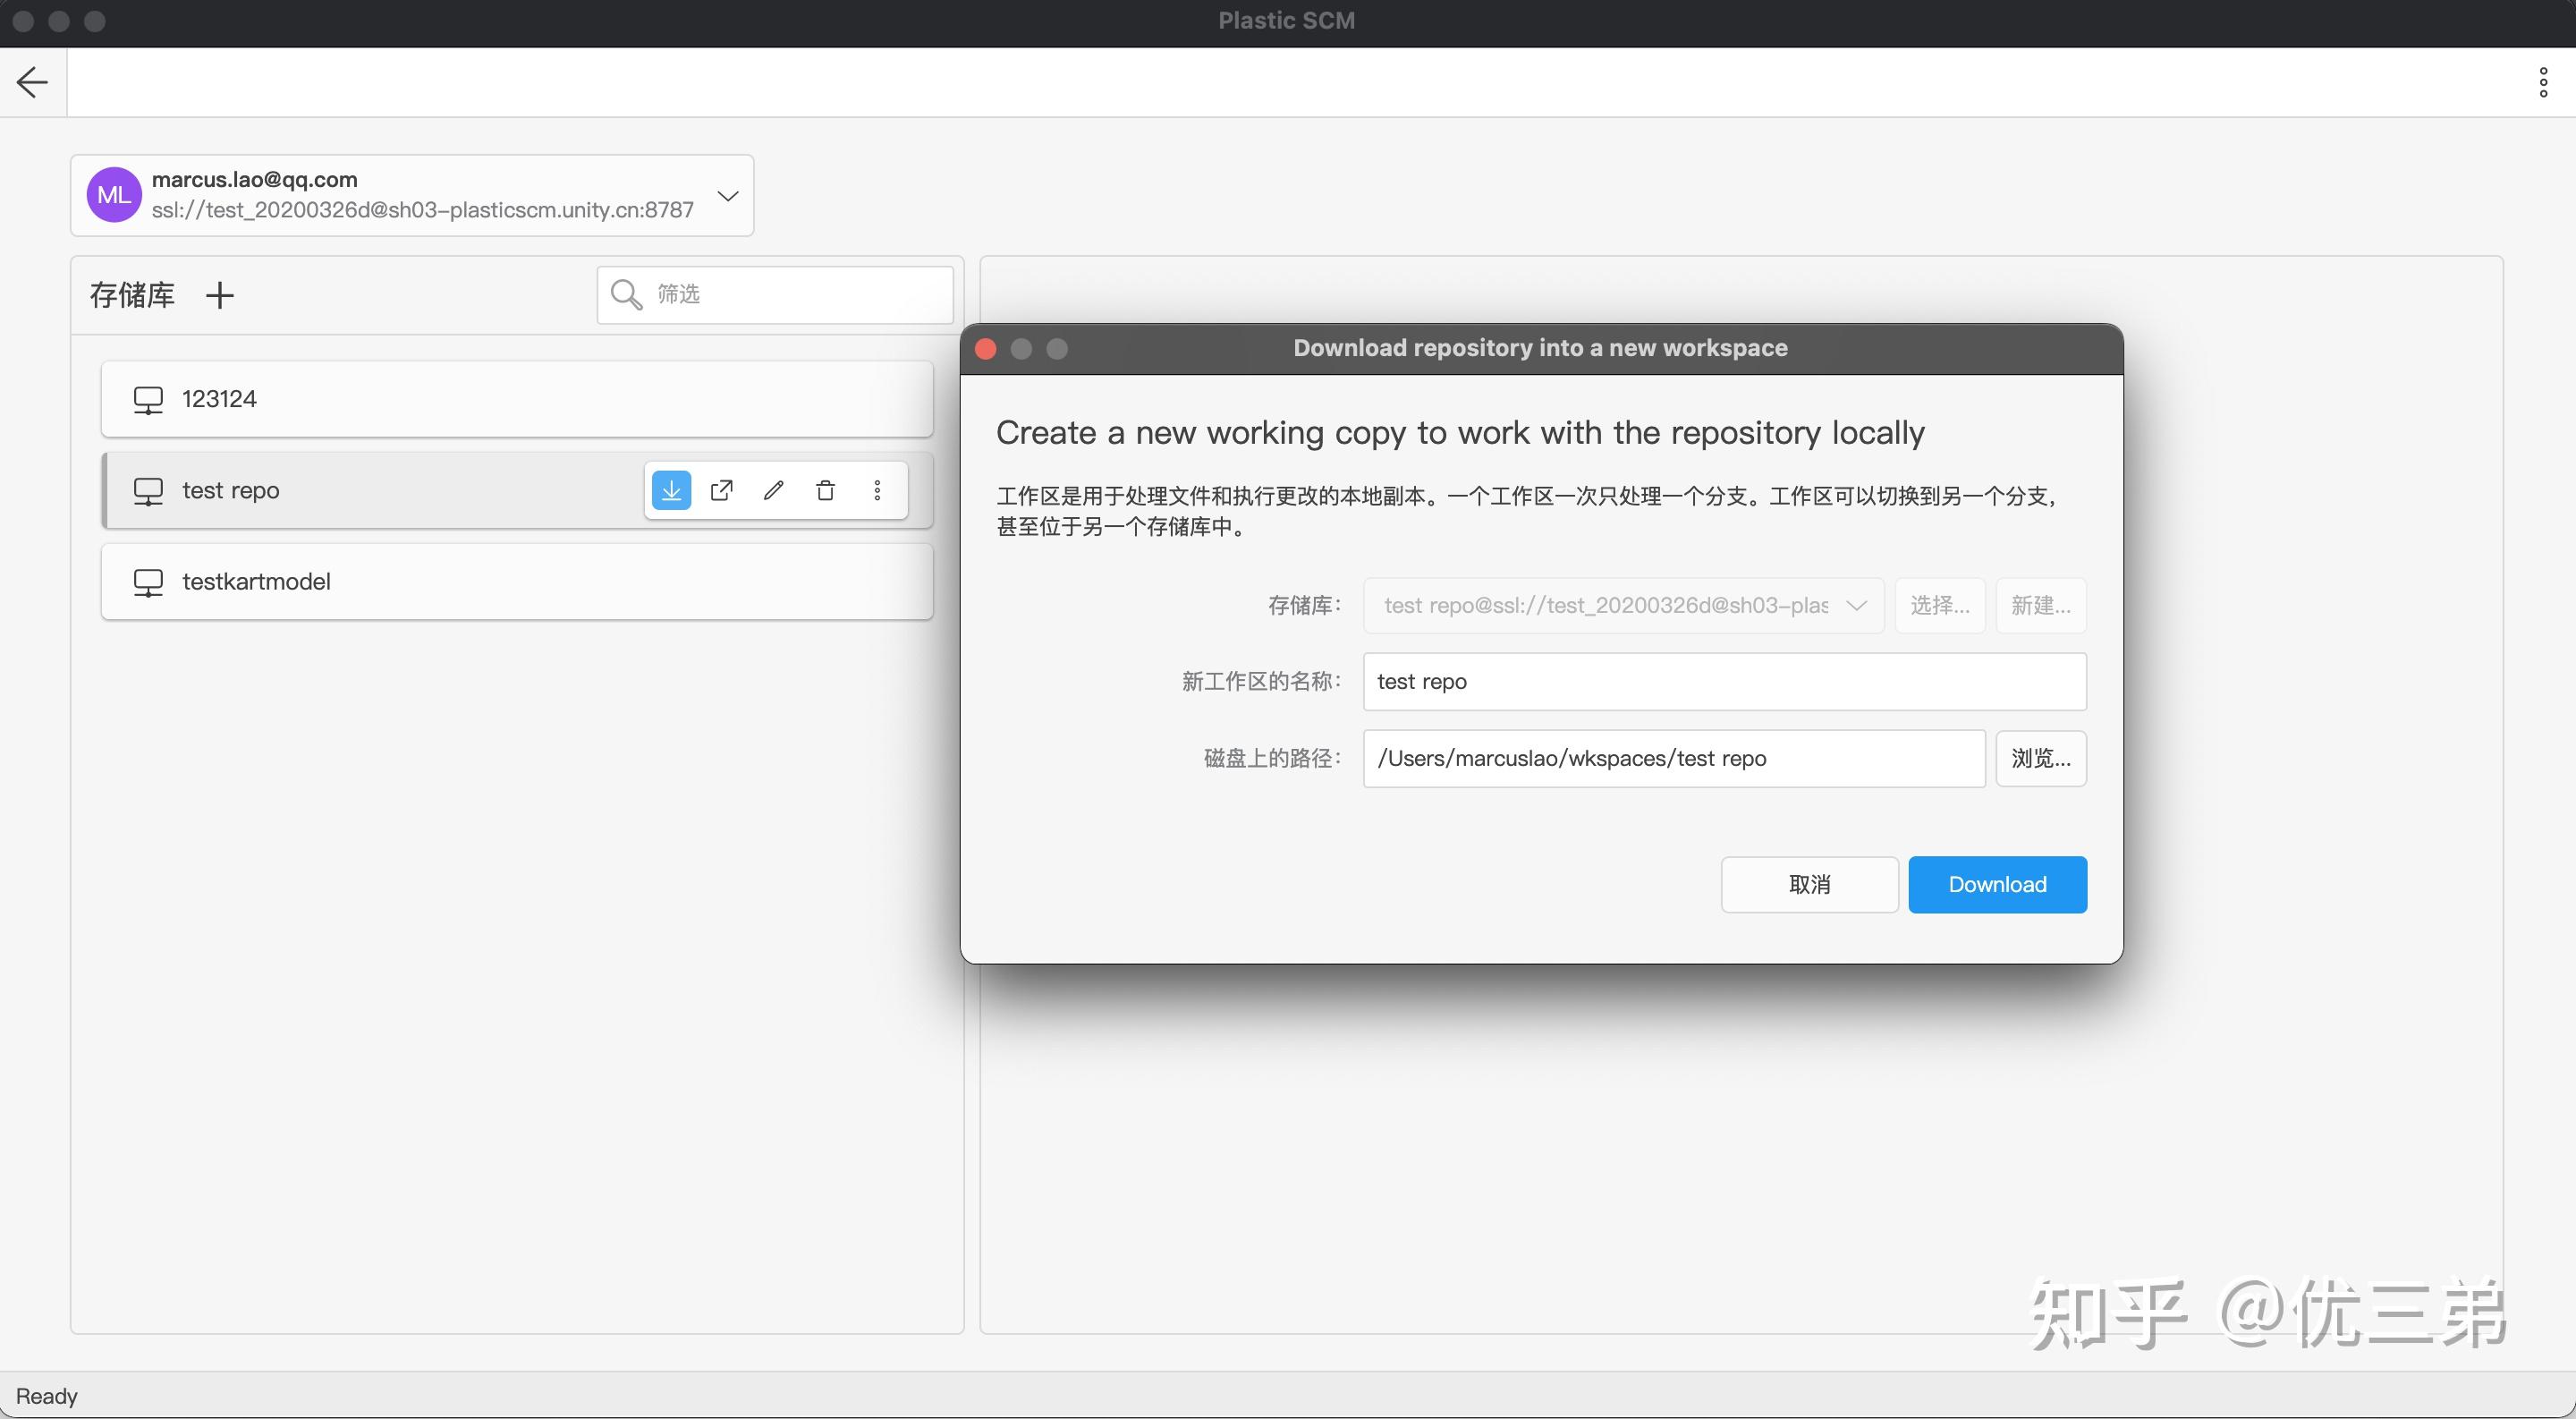Open the 存储库 repository combo box in dialog
2576x1419 pixels.
[1623, 606]
